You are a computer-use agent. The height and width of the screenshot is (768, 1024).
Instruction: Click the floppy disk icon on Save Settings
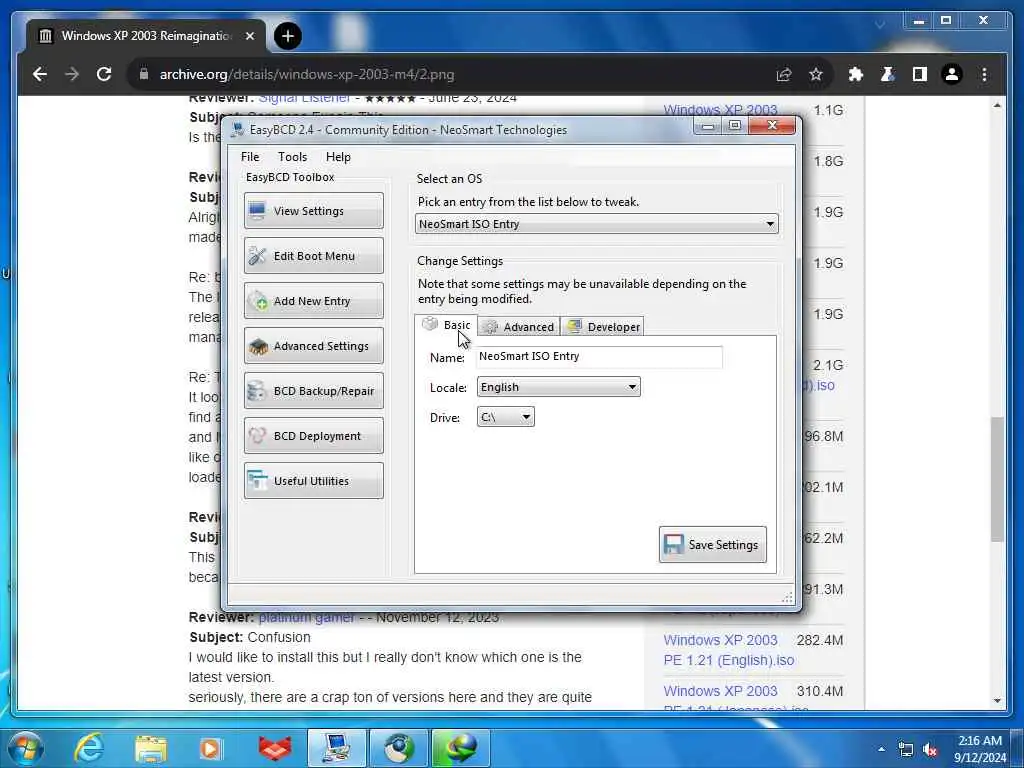673,545
